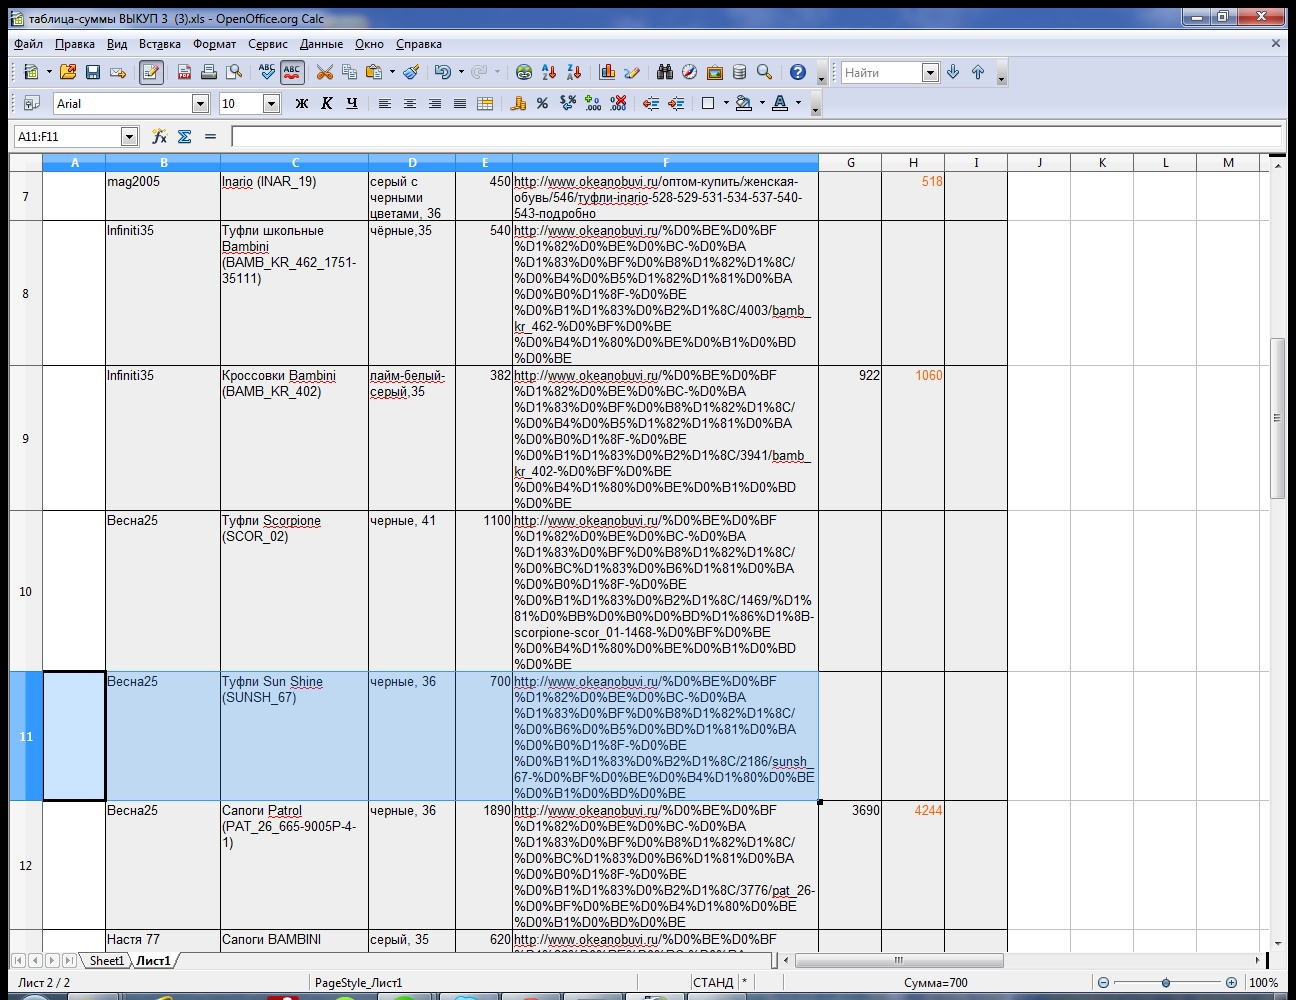Open Background Color dropdown arrow
Screen dimensions: 1296x1000
pos(762,103)
